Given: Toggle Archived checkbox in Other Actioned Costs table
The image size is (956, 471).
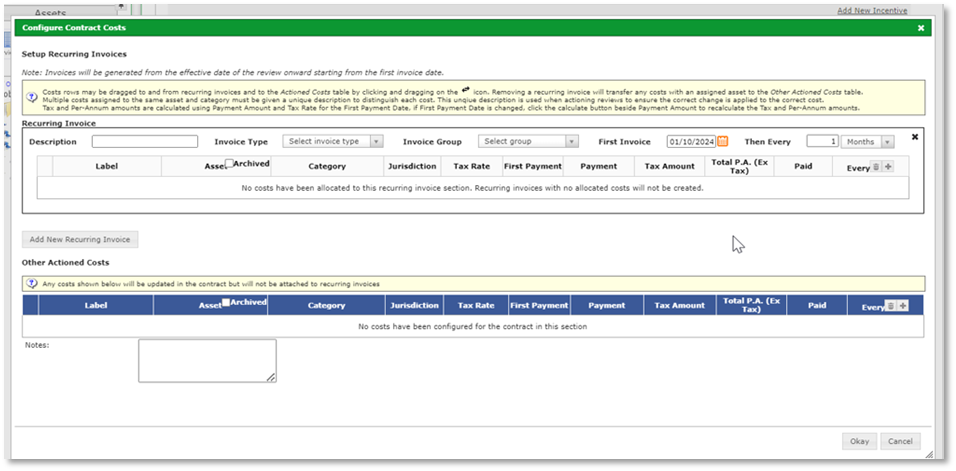Looking at the screenshot, I should [x=226, y=302].
